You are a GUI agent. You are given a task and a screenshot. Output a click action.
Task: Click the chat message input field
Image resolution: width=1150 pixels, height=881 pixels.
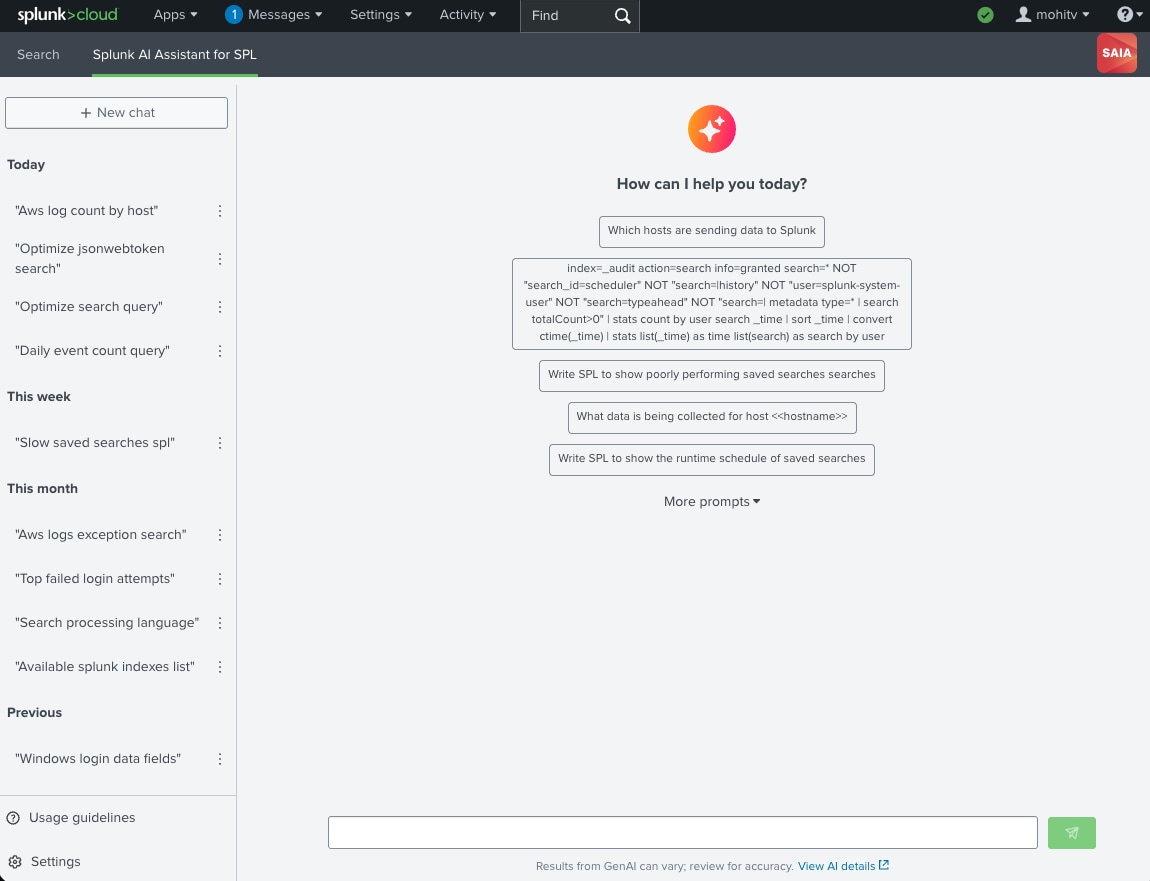pyautogui.click(x=682, y=832)
